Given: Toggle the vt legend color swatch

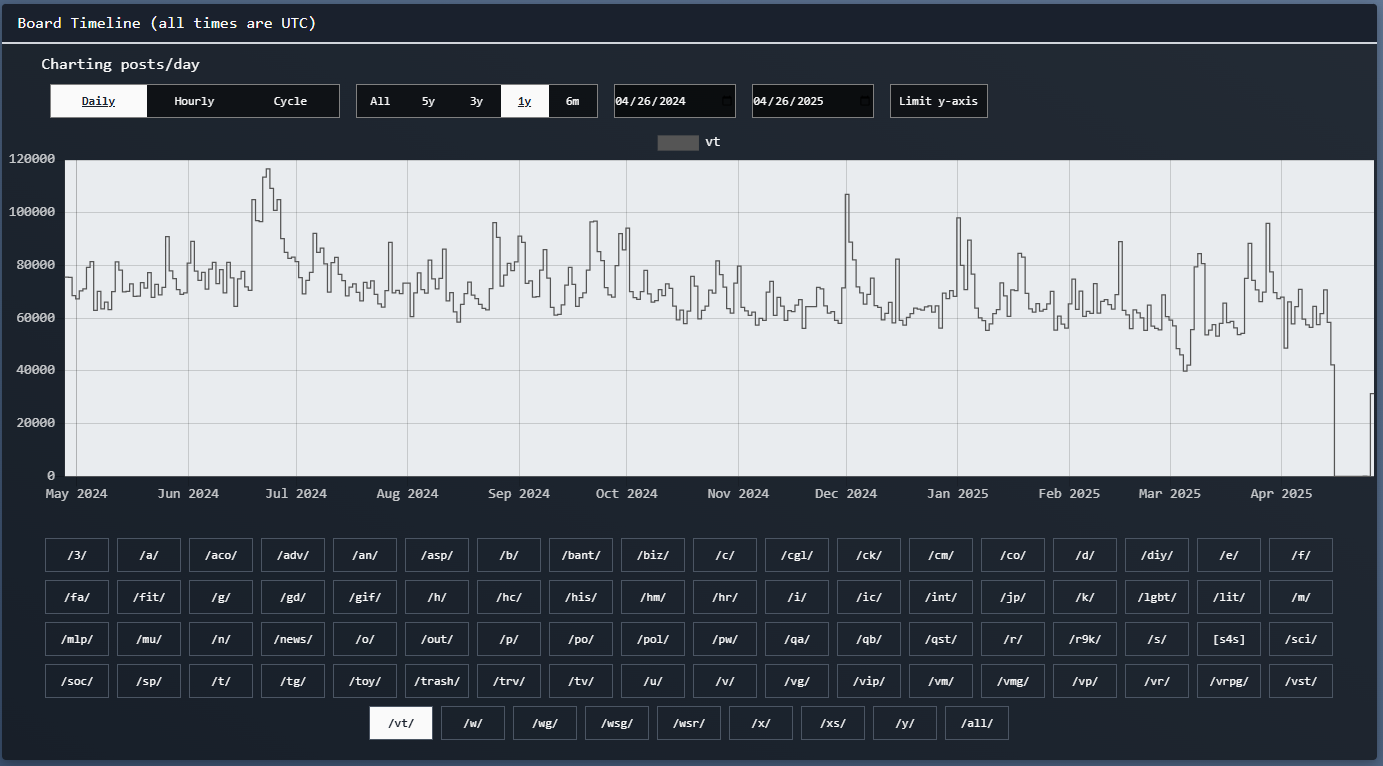Looking at the screenshot, I should pyautogui.click(x=677, y=142).
